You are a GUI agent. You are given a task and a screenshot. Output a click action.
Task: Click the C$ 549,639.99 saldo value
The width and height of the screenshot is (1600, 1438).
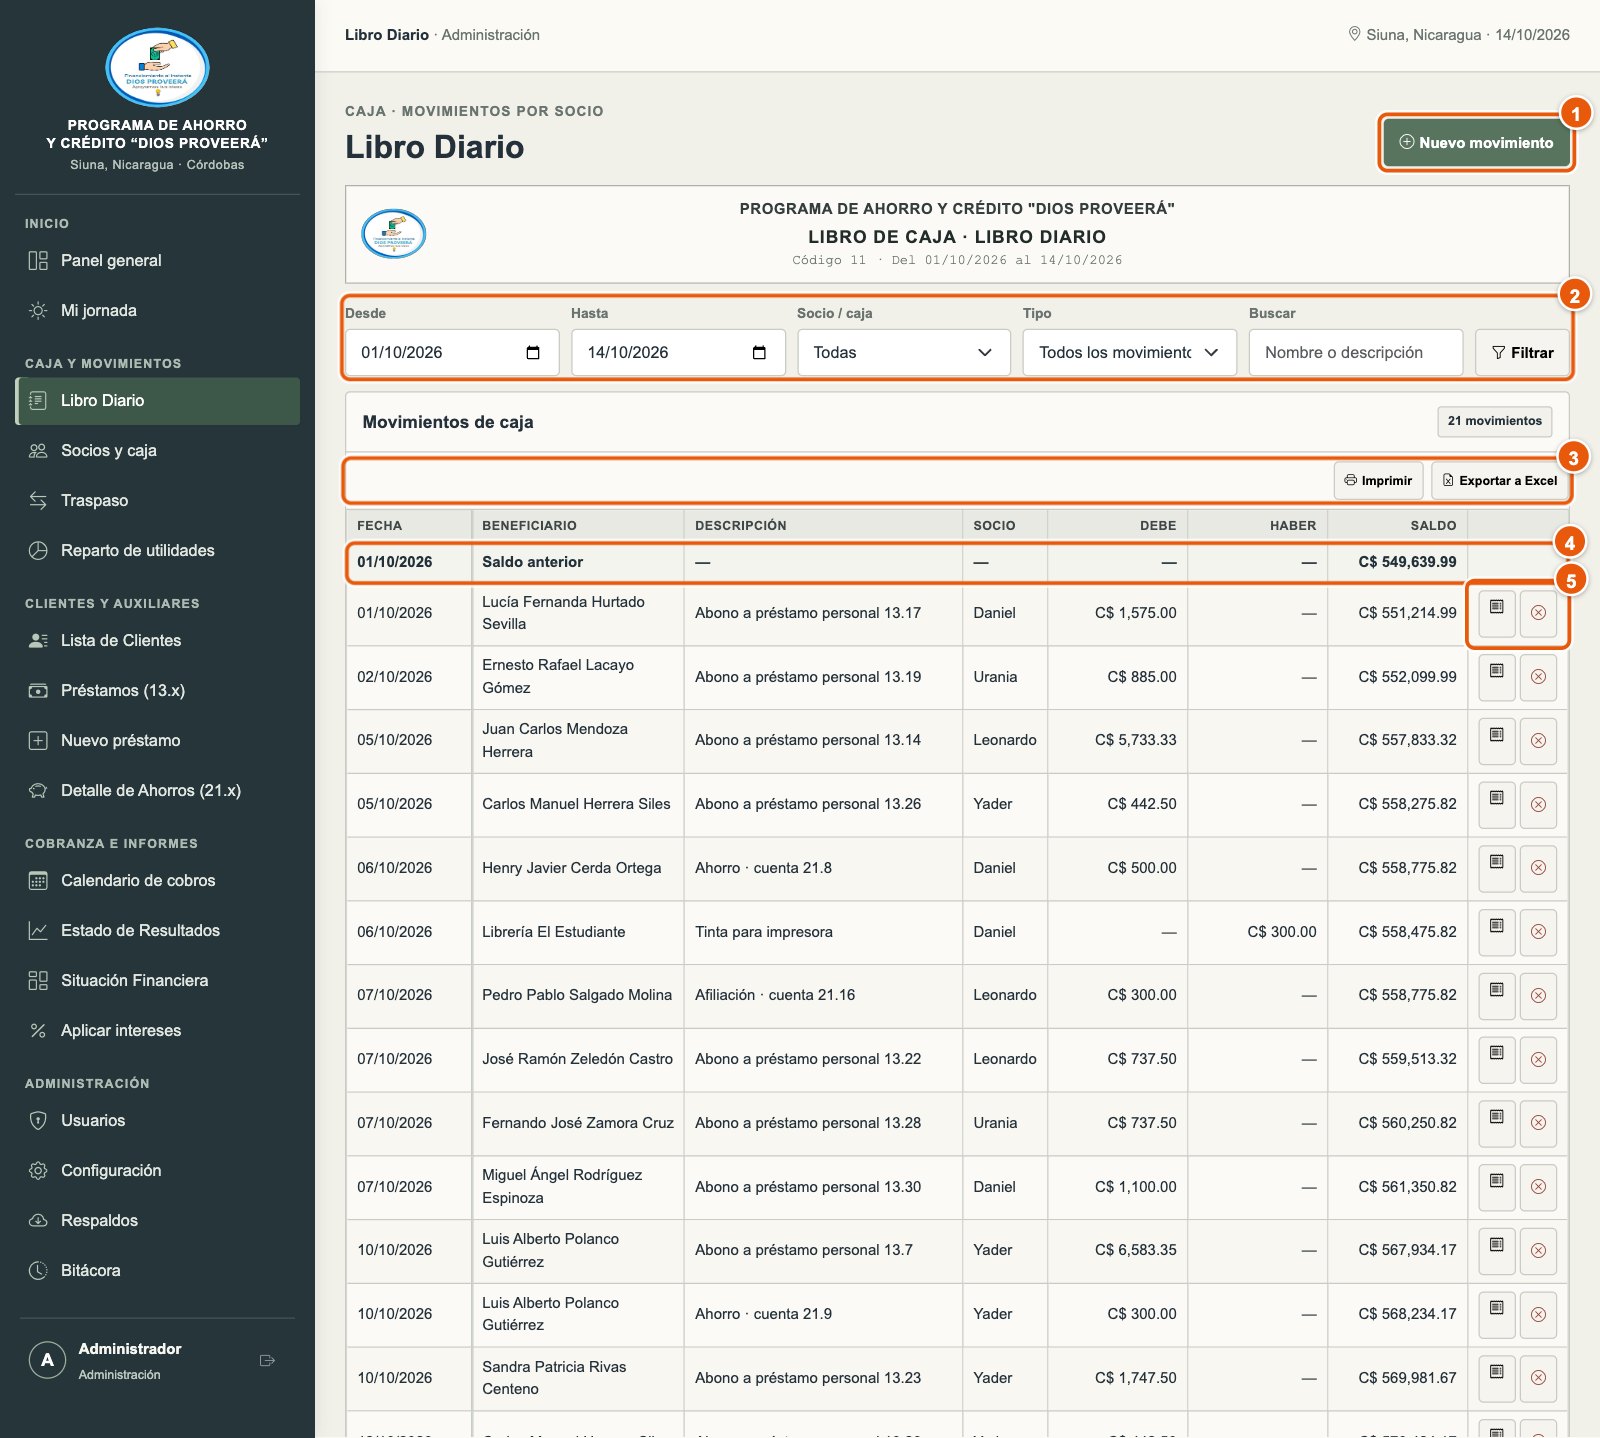(1406, 562)
